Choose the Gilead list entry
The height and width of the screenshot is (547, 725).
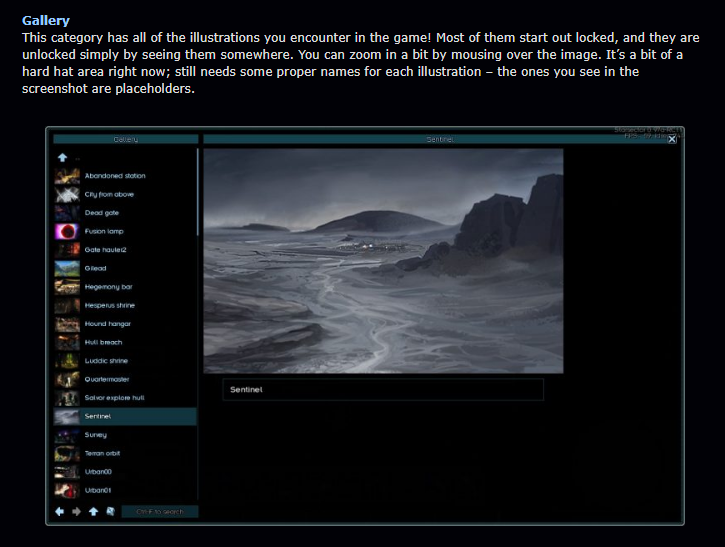click(x=95, y=268)
